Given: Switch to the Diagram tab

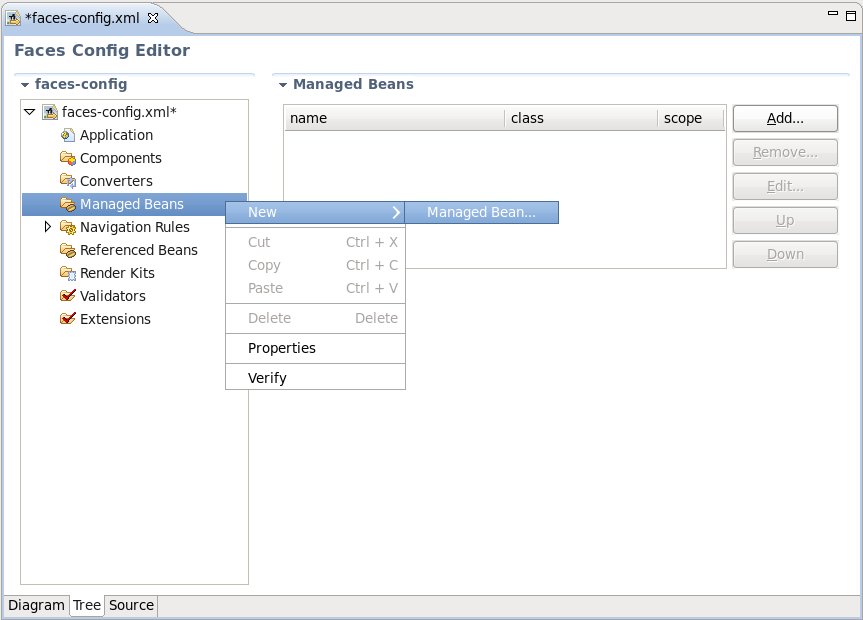Looking at the screenshot, I should 36,605.
